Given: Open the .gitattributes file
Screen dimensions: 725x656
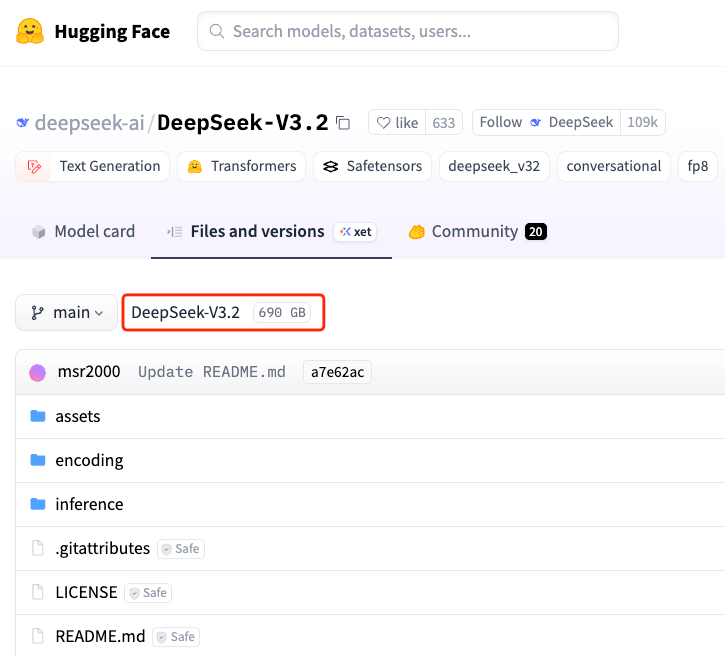Looking at the screenshot, I should coord(103,548).
